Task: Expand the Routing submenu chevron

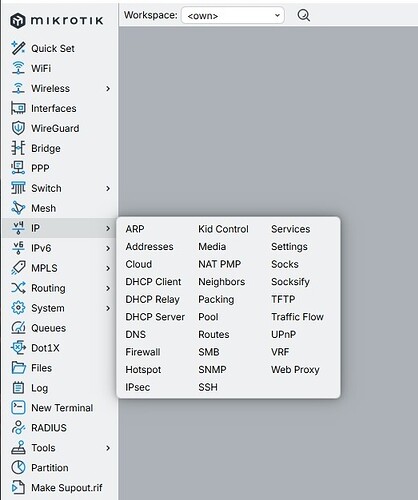Action: pyautogui.click(x=108, y=288)
